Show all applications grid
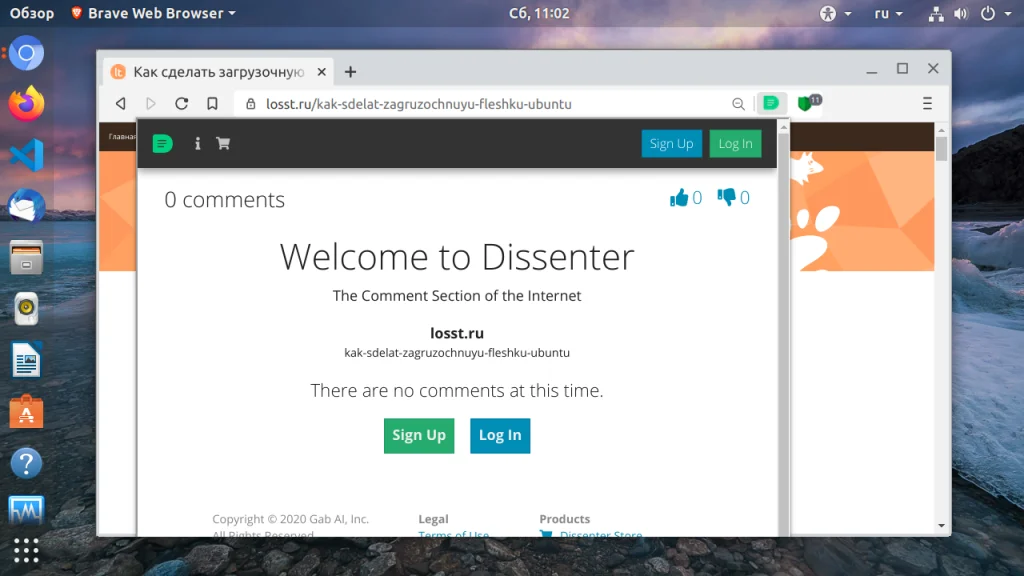Screen dimensions: 1024x576 [26, 550]
